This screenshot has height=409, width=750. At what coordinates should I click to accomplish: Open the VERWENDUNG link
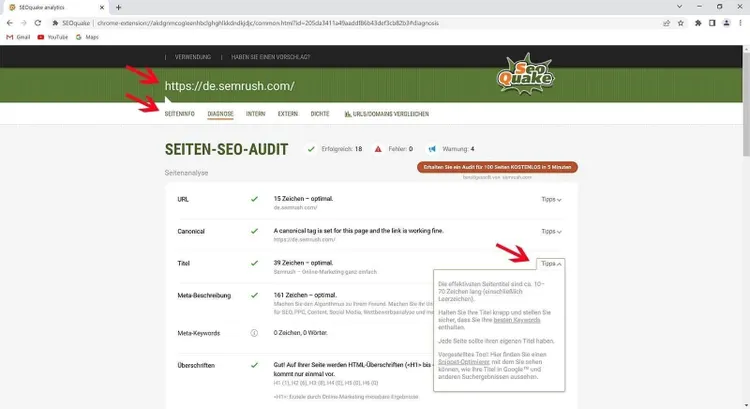coord(193,57)
